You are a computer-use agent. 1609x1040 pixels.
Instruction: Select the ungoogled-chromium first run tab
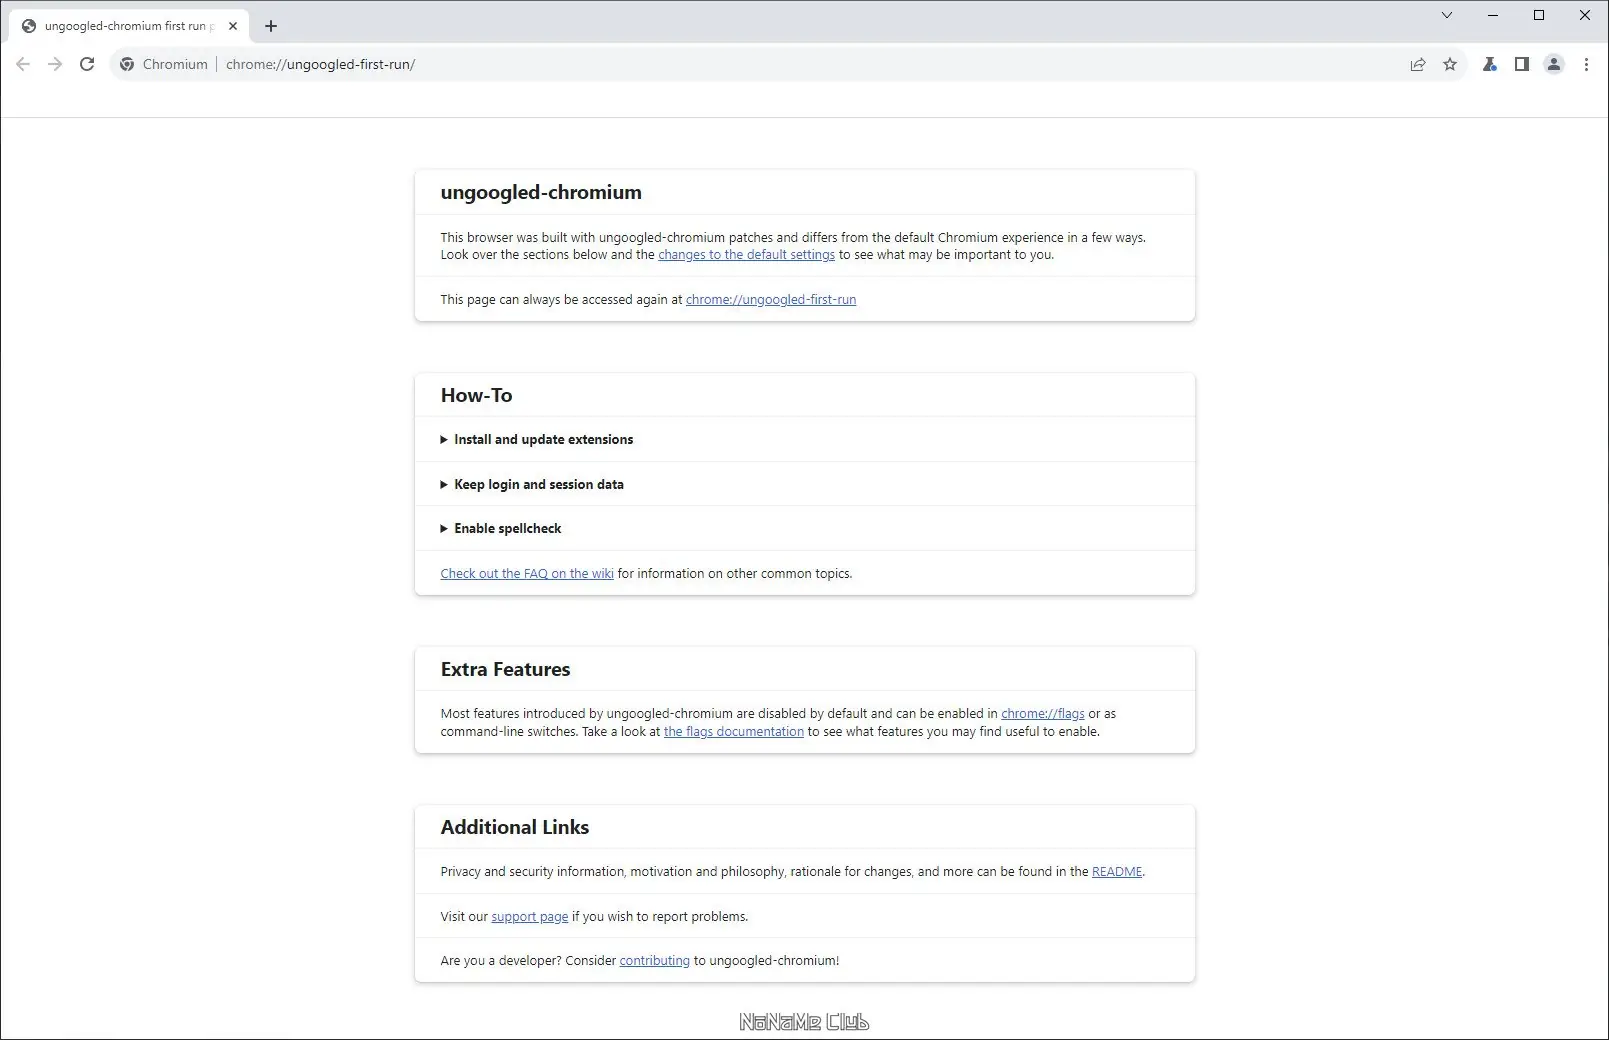point(125,26)
